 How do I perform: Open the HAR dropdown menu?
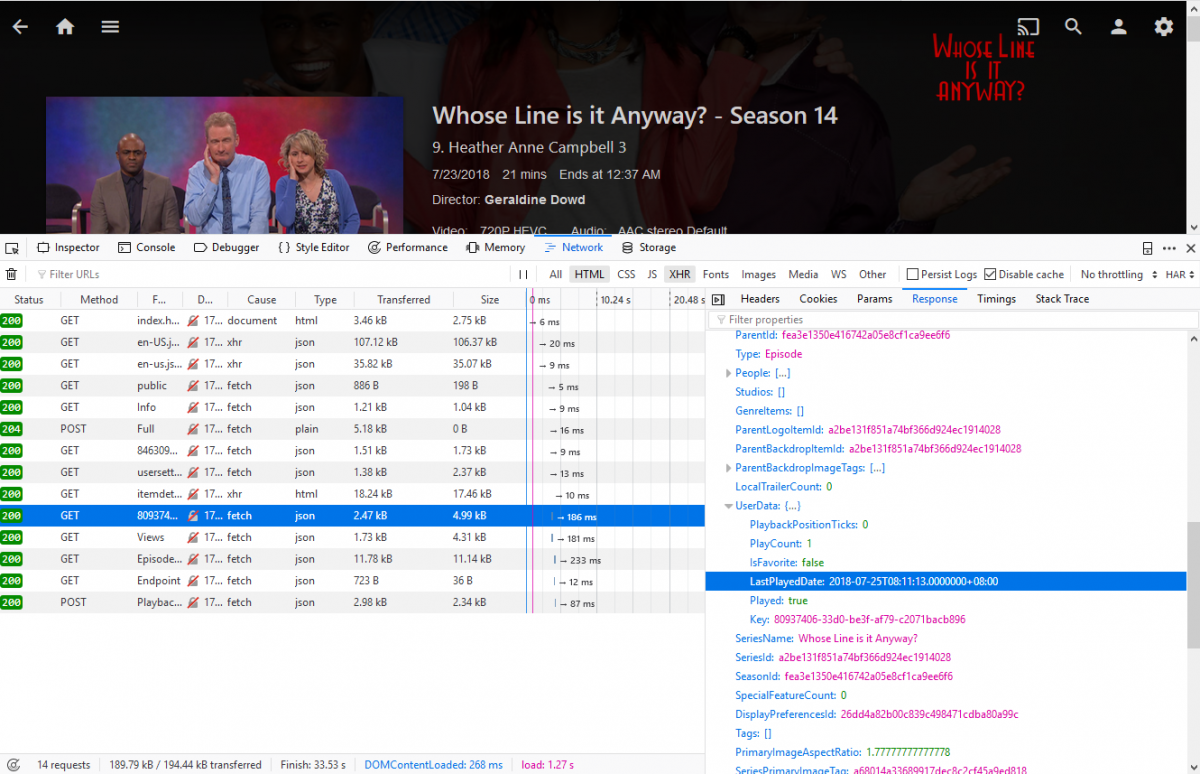point(1182,274)
